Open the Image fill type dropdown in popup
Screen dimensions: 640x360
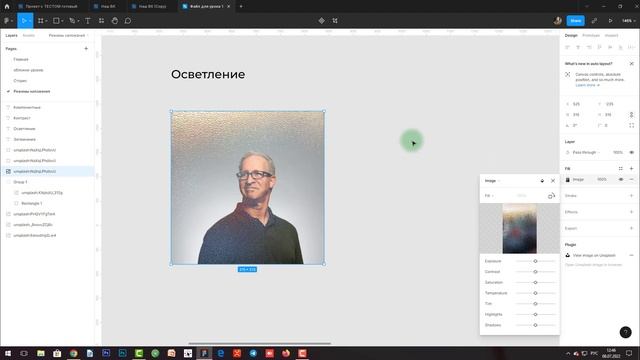pyautogui.click(x=492, y=181)
